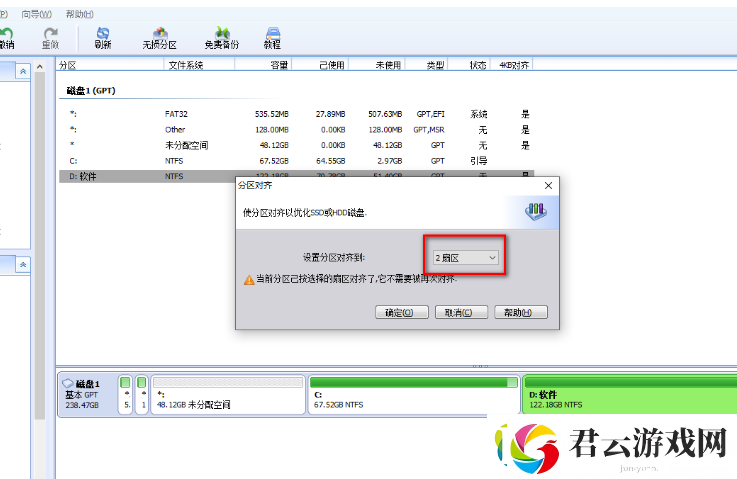Screen dimensions: 737x479
Task: Open the 帮助(H) menu
Action: 79,14
